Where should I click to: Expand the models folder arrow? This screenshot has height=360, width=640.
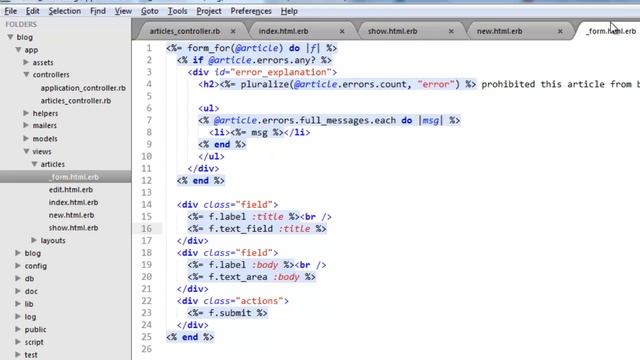tap(26, 138)
